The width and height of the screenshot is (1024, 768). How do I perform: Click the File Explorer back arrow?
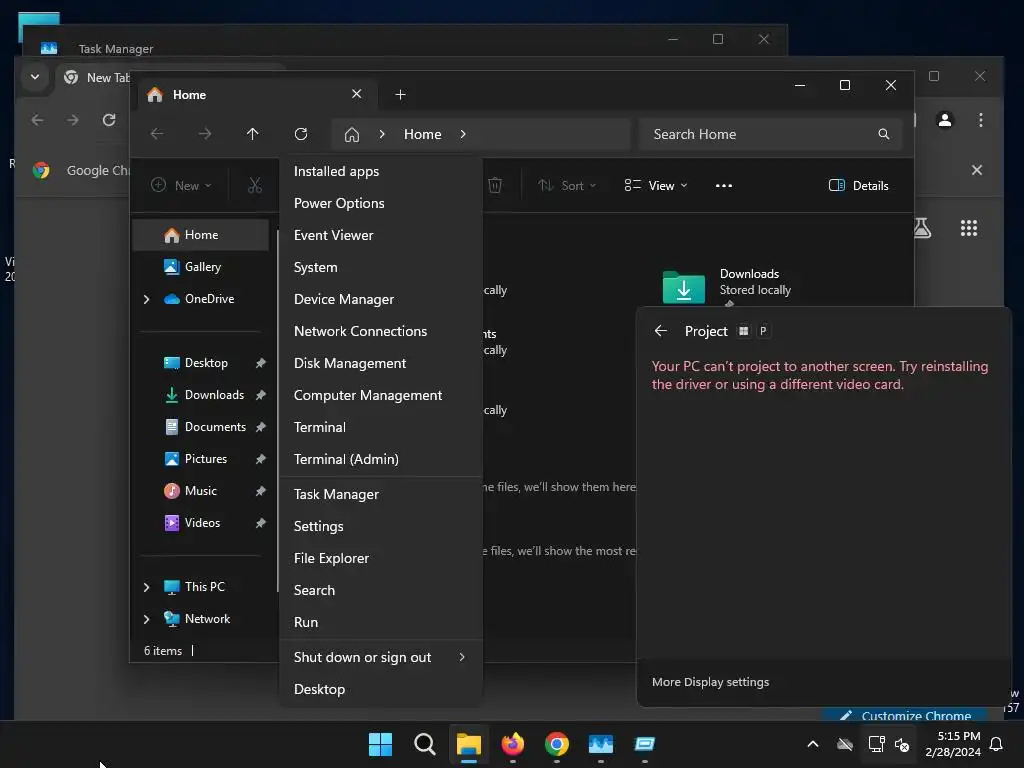pos(157,134)
